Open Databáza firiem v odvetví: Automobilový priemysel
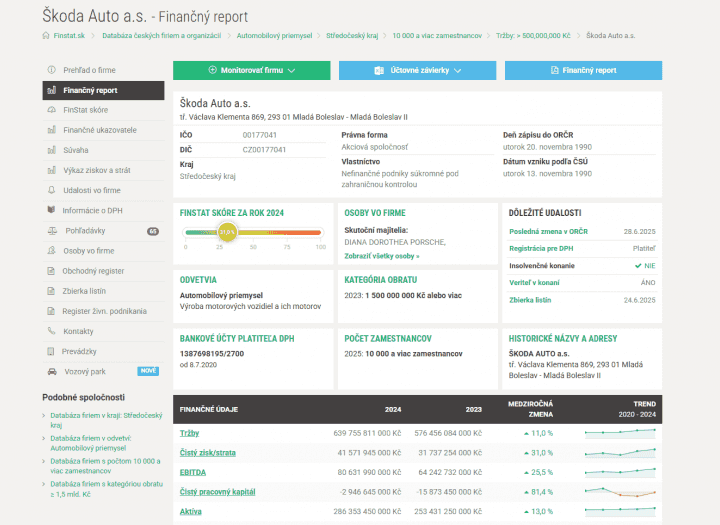 (91, 443)
